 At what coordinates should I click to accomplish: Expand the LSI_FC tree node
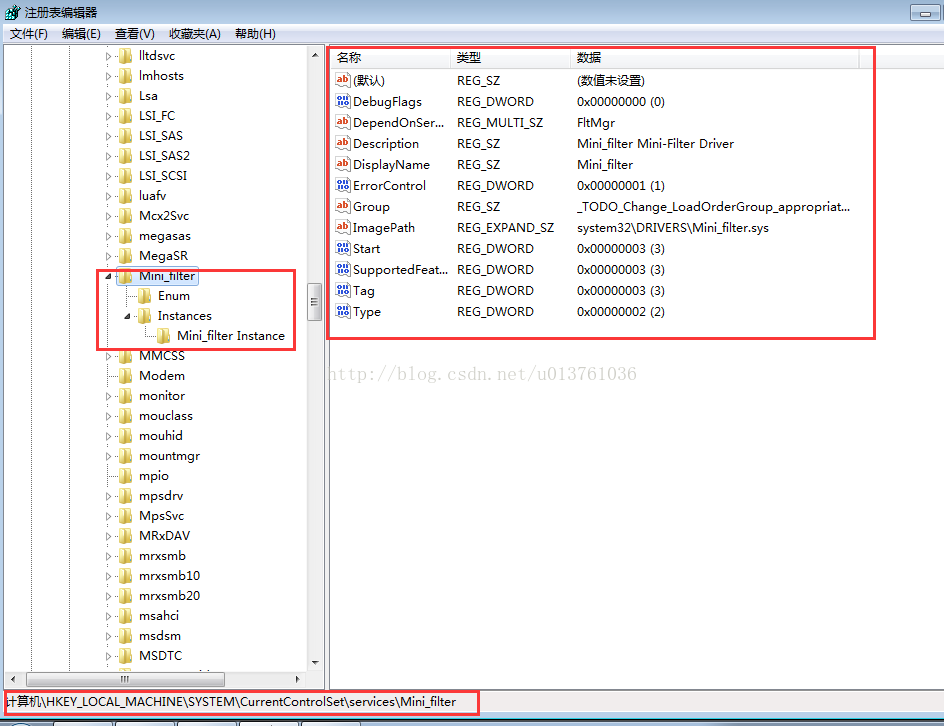[108, 116]
